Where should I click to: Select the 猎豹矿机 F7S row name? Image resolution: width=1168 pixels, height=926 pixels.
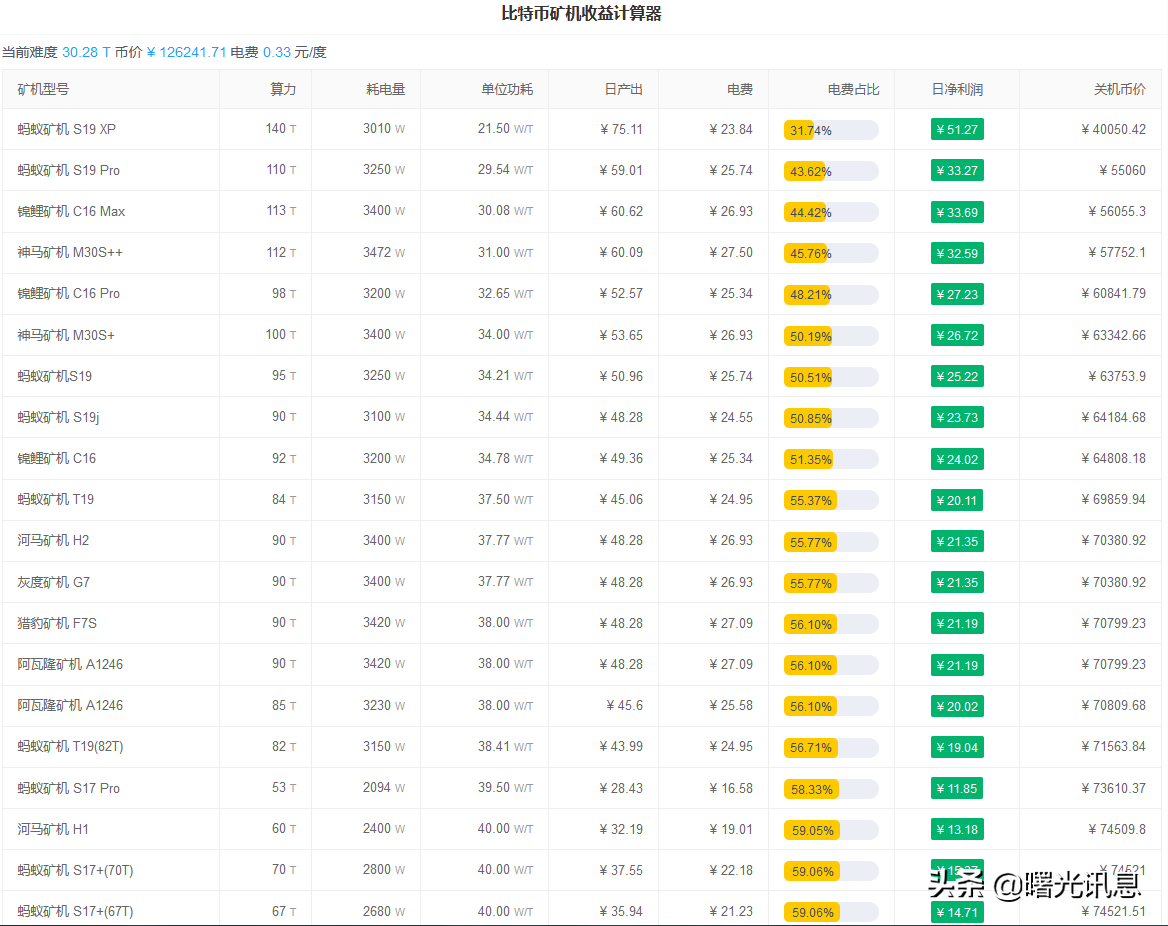[57, 623]
